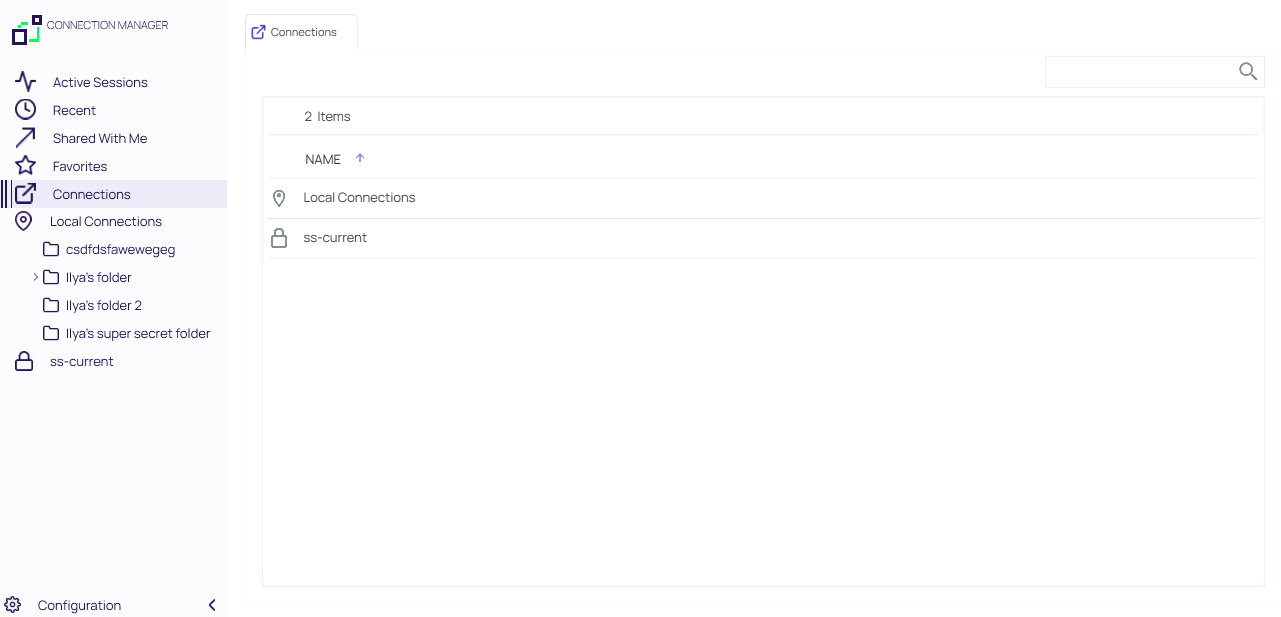1281x617 pixels.
Task: Select the csdfdsfawewegeg folder
Action: pyautogui.click(x=120, y=250)
